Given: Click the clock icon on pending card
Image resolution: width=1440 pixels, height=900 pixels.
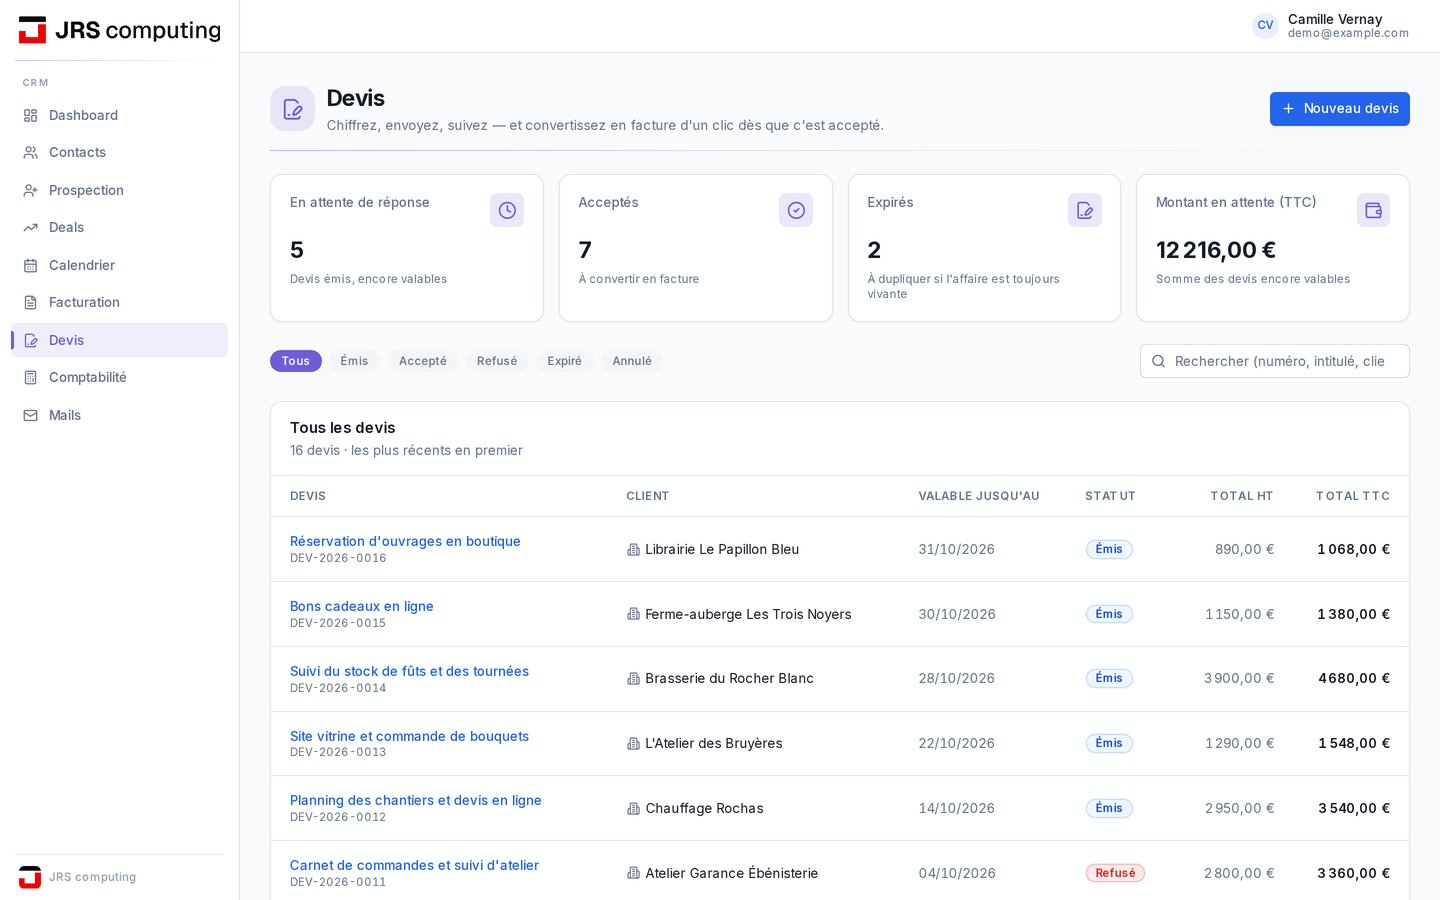Looking at the screenshot, I should 507,210.
